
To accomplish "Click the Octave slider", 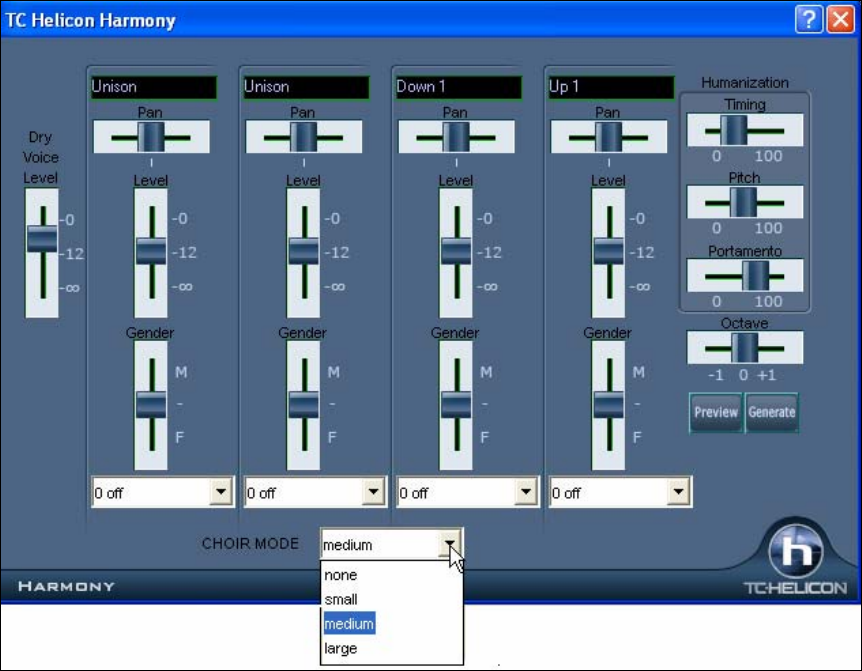I will click(745, 348).
